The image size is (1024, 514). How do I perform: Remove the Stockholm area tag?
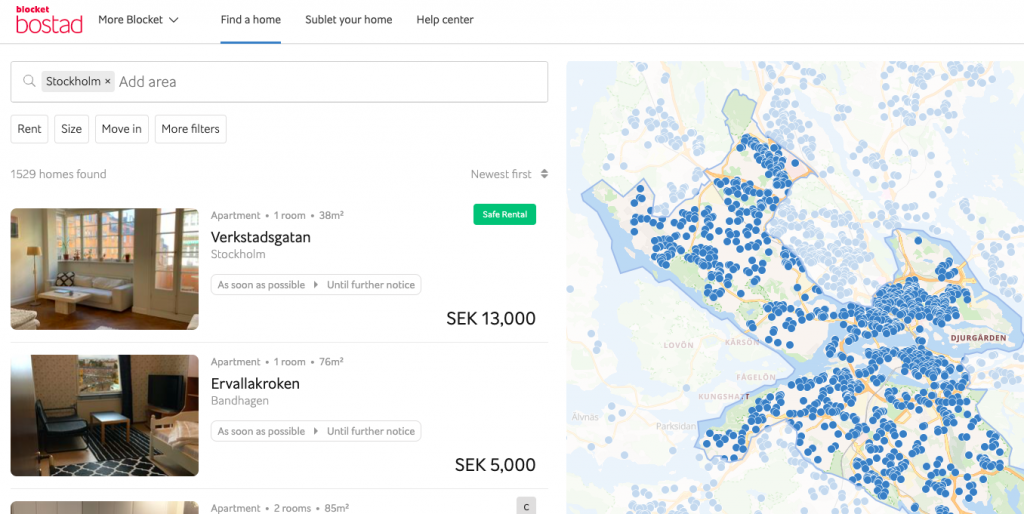point(108,82)
